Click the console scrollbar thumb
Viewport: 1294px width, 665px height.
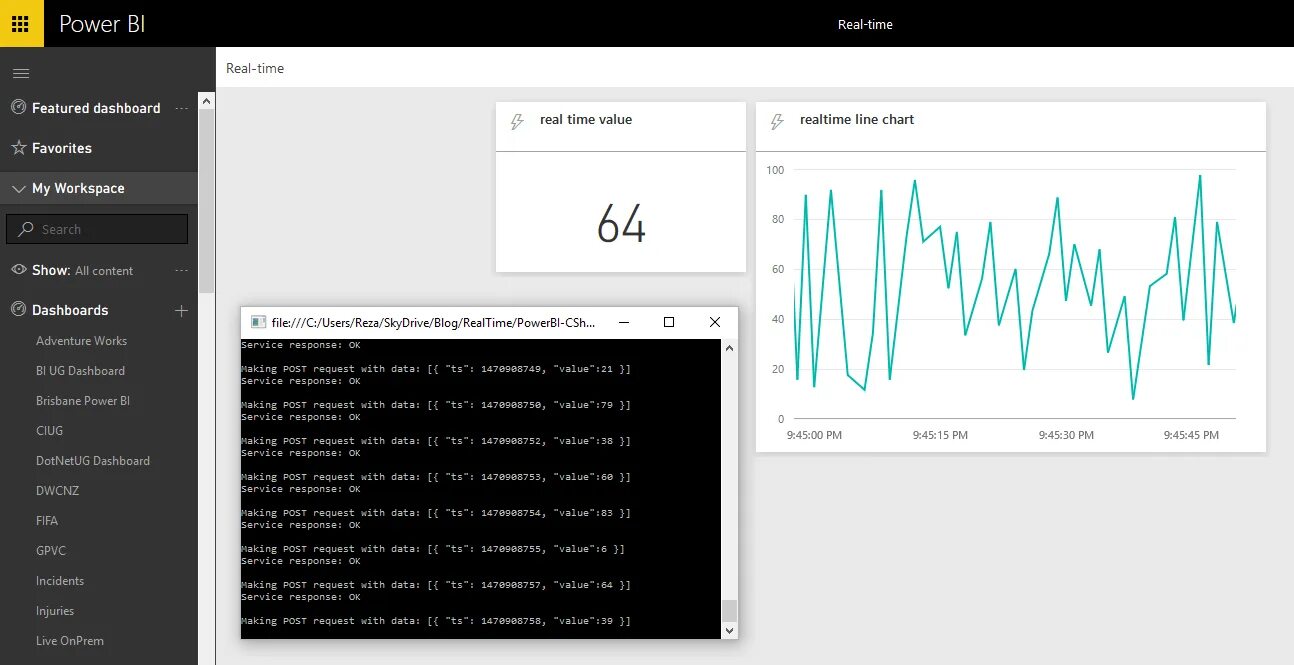coord(729,610)
